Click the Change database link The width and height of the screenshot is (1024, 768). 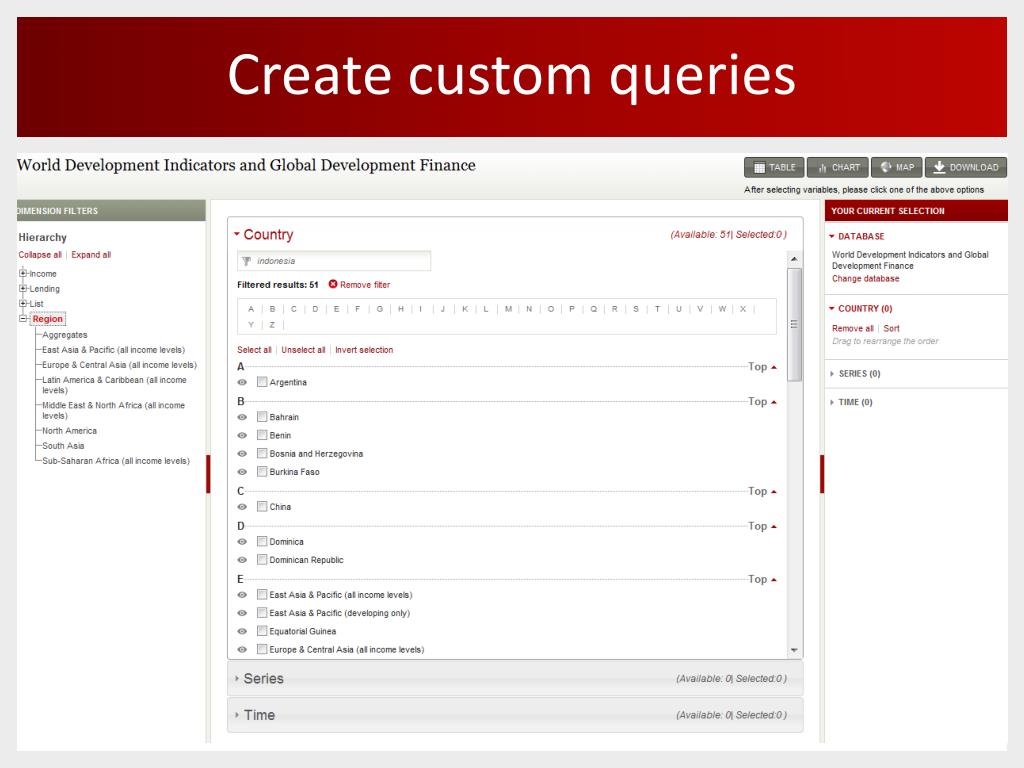point(865,279)
